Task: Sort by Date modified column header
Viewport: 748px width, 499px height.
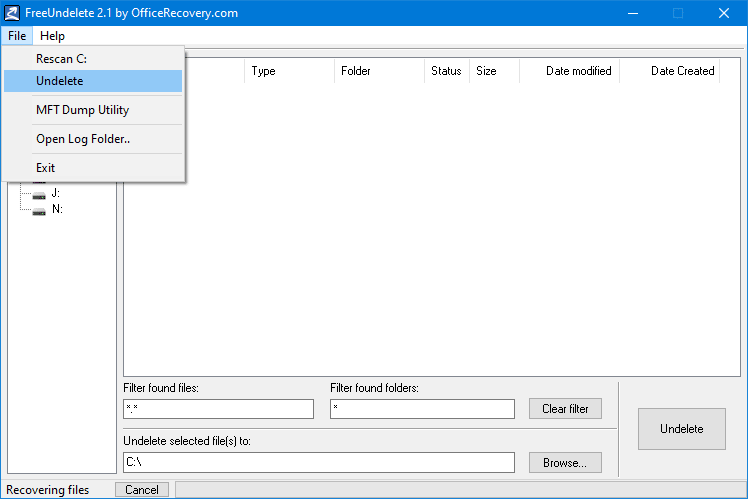Action: point(570,71)
